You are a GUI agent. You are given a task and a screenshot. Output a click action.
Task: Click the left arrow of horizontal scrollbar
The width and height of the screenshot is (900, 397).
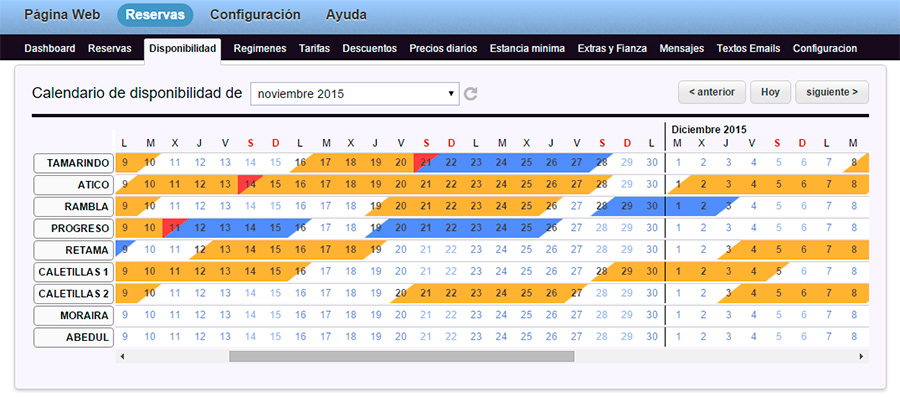click(x=122, y=356)
